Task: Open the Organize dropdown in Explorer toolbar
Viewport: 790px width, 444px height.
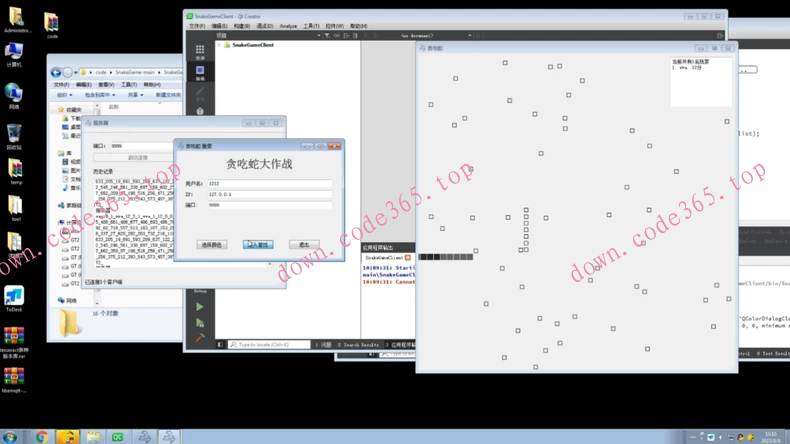Action: pyautogui.click(x=64, y=95)
